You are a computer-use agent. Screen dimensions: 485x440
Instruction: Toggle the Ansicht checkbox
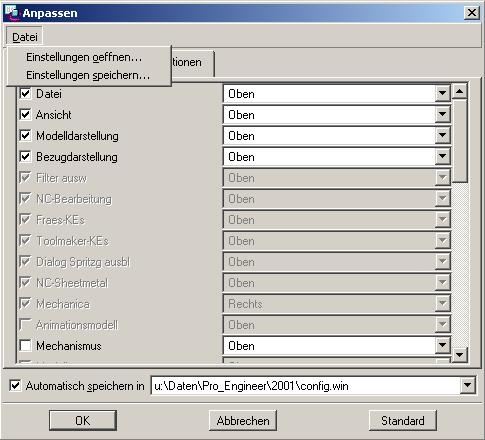coord(25,114)
